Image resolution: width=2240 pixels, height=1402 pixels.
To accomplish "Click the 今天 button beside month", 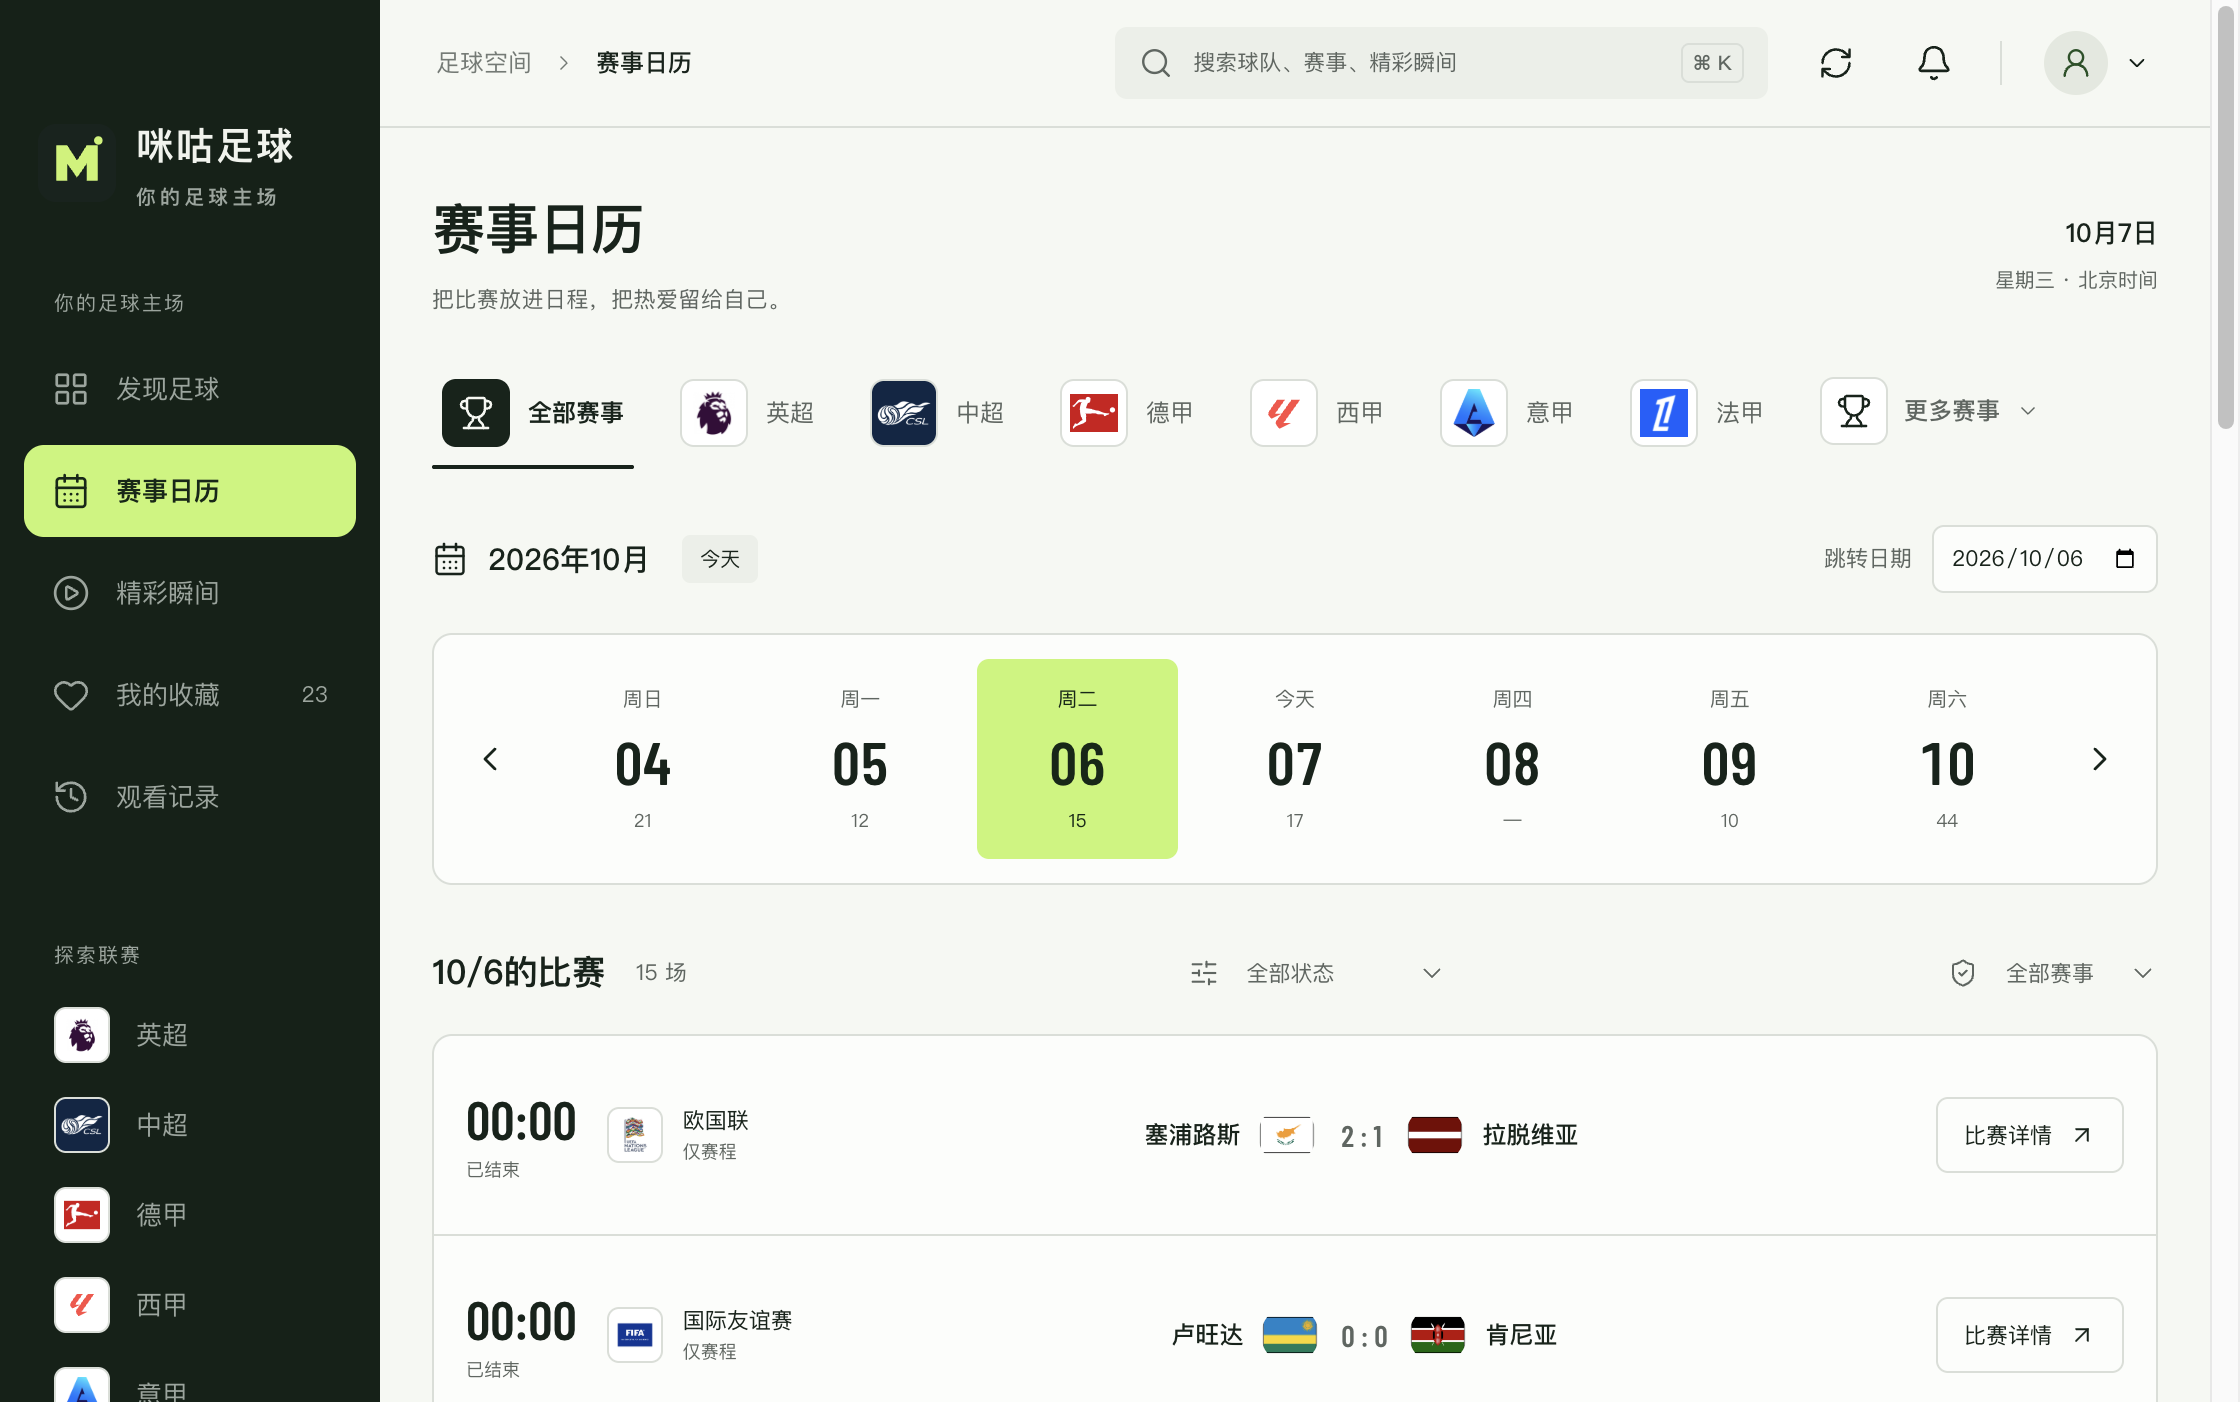I will point(720,559).
